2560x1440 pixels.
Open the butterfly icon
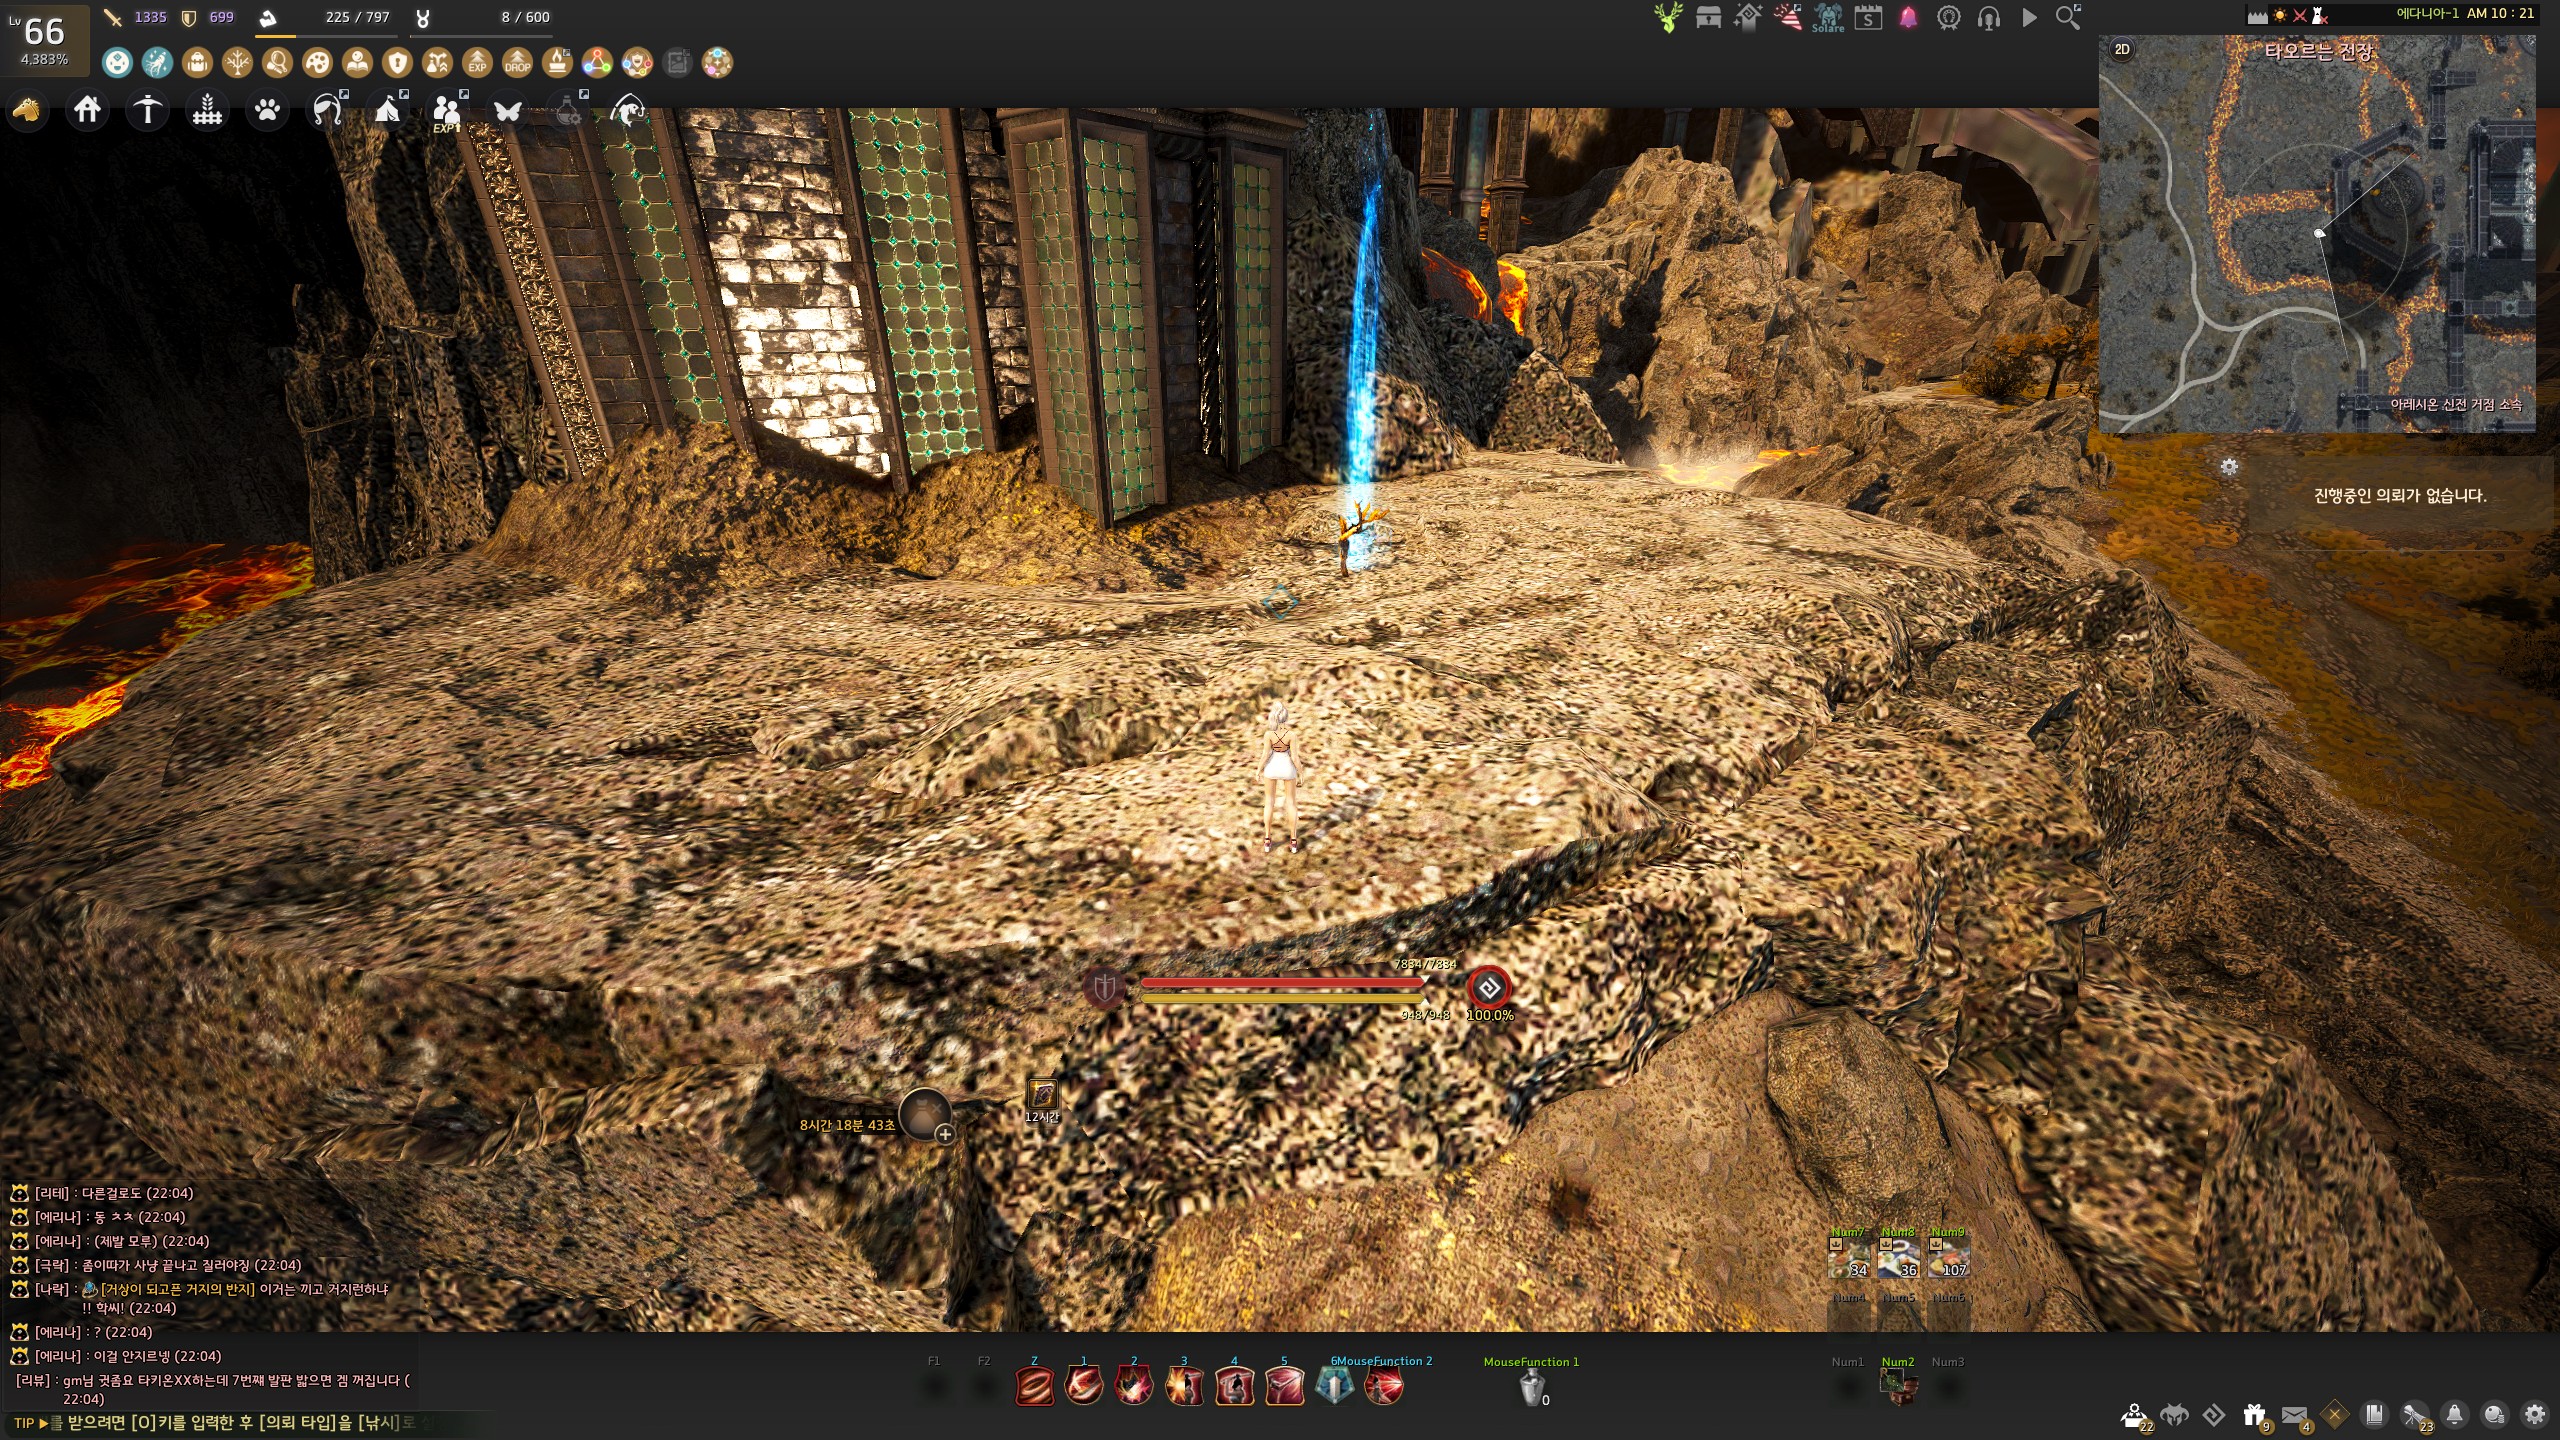tap(508, 110)
